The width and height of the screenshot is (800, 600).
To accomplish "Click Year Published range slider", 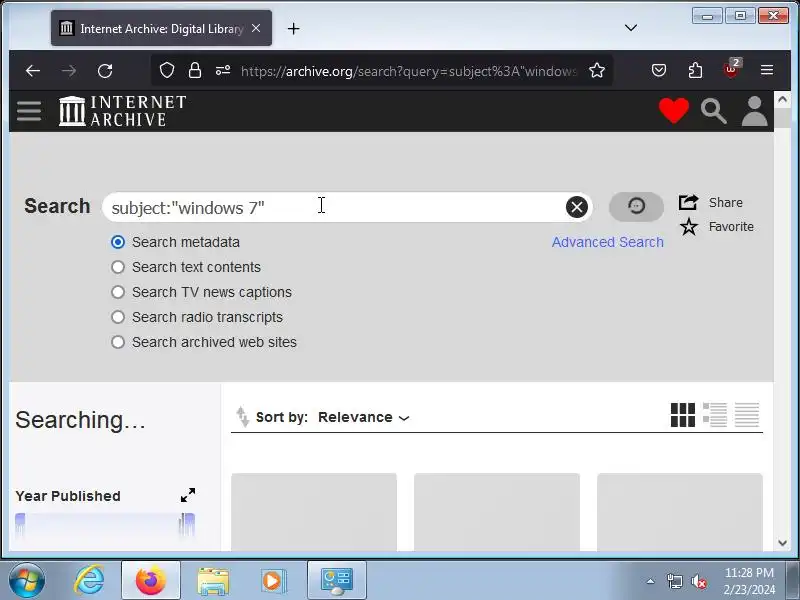I will (x=105, y=524).
